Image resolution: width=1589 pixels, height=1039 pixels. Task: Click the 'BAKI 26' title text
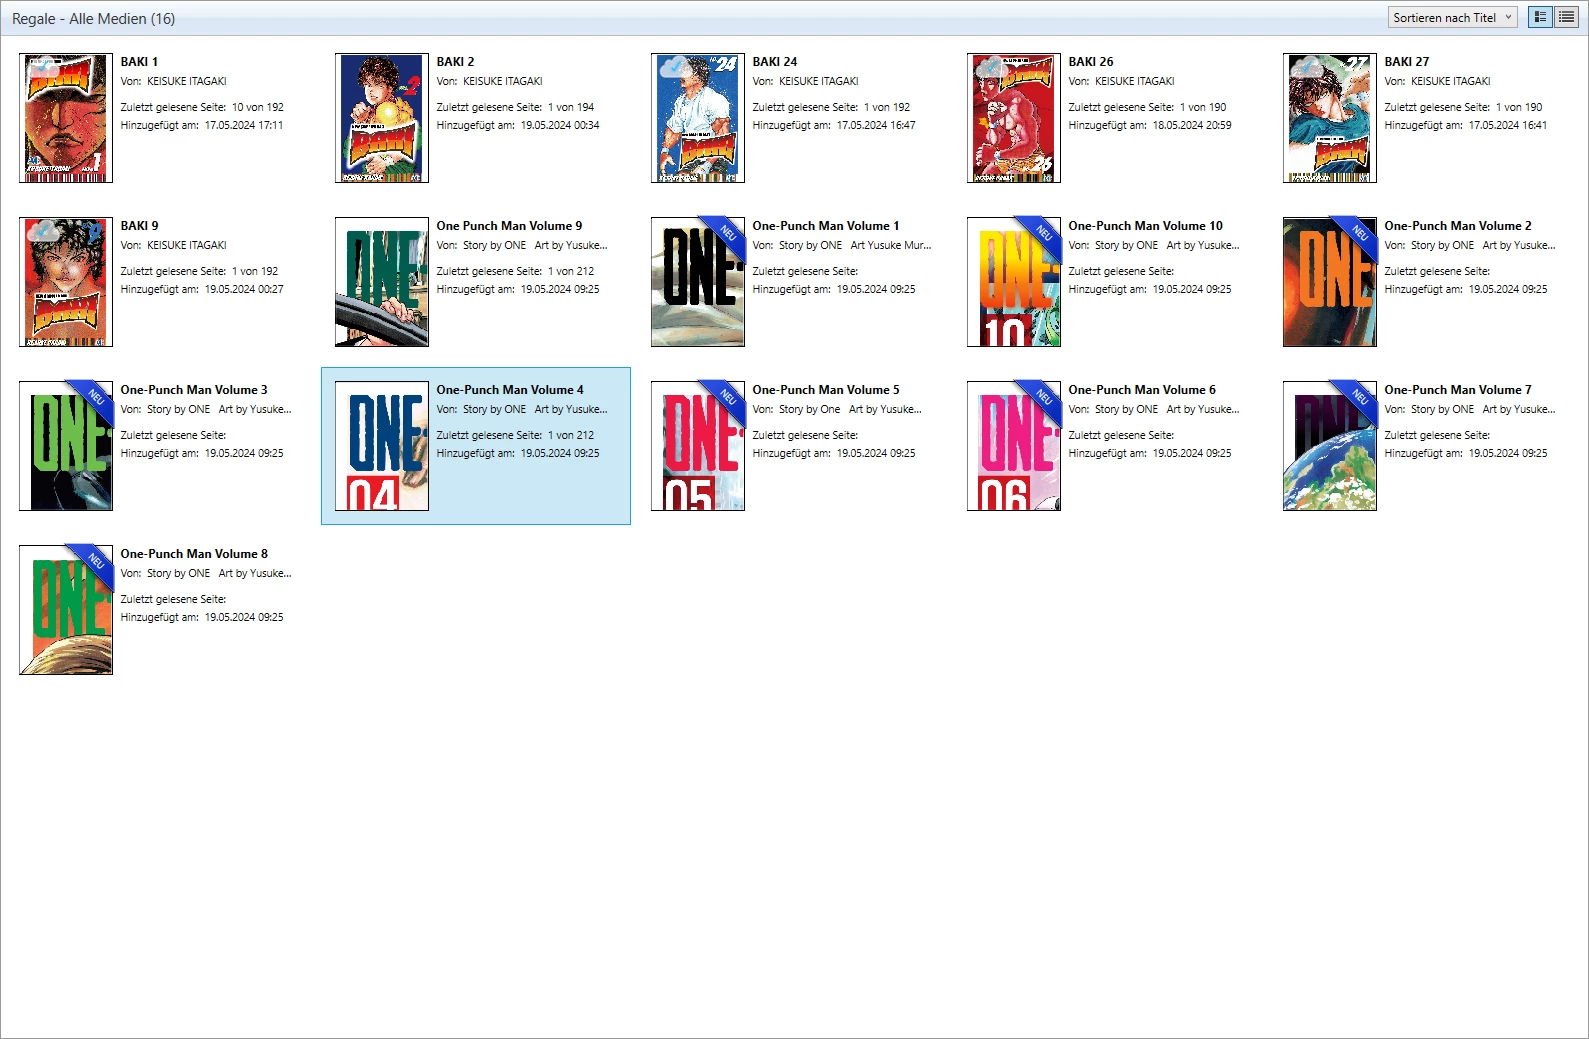click(1091, 62)
